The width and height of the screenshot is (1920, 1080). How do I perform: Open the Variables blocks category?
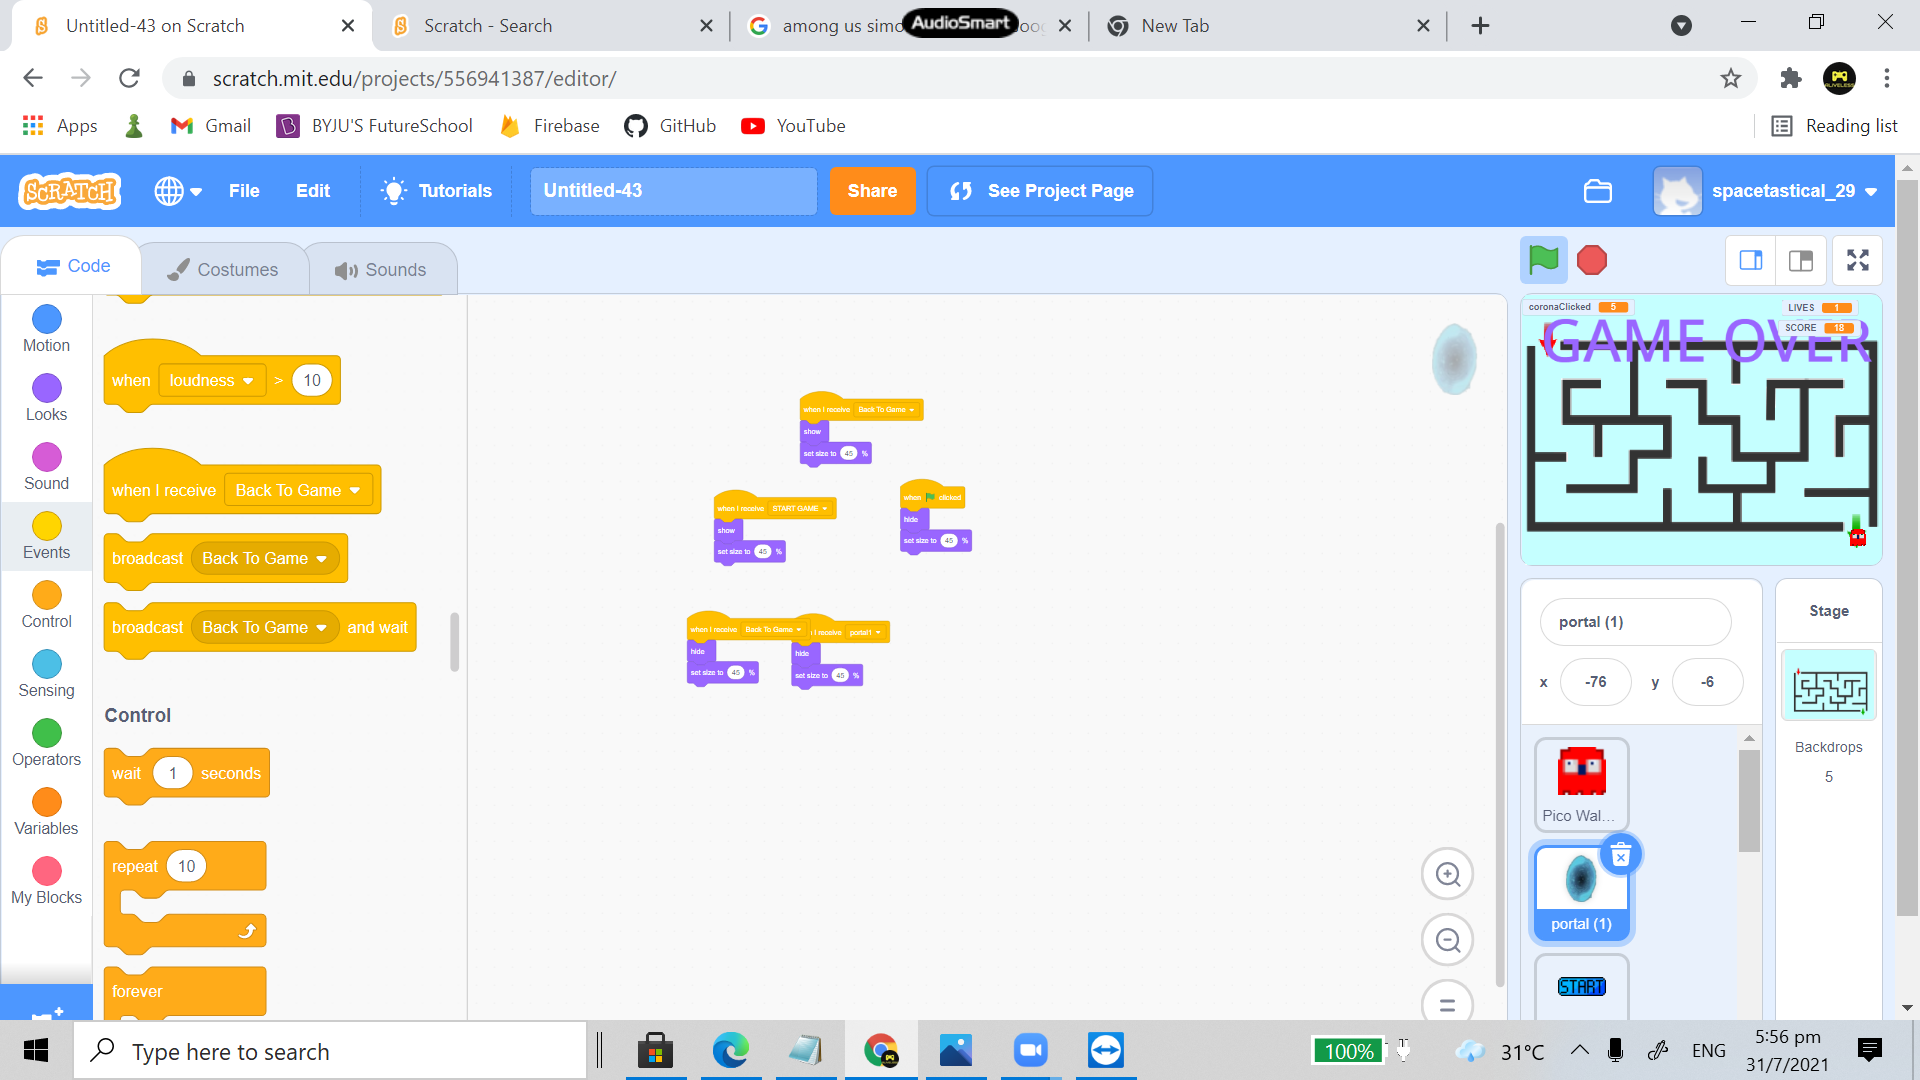[x=46, y=812]
